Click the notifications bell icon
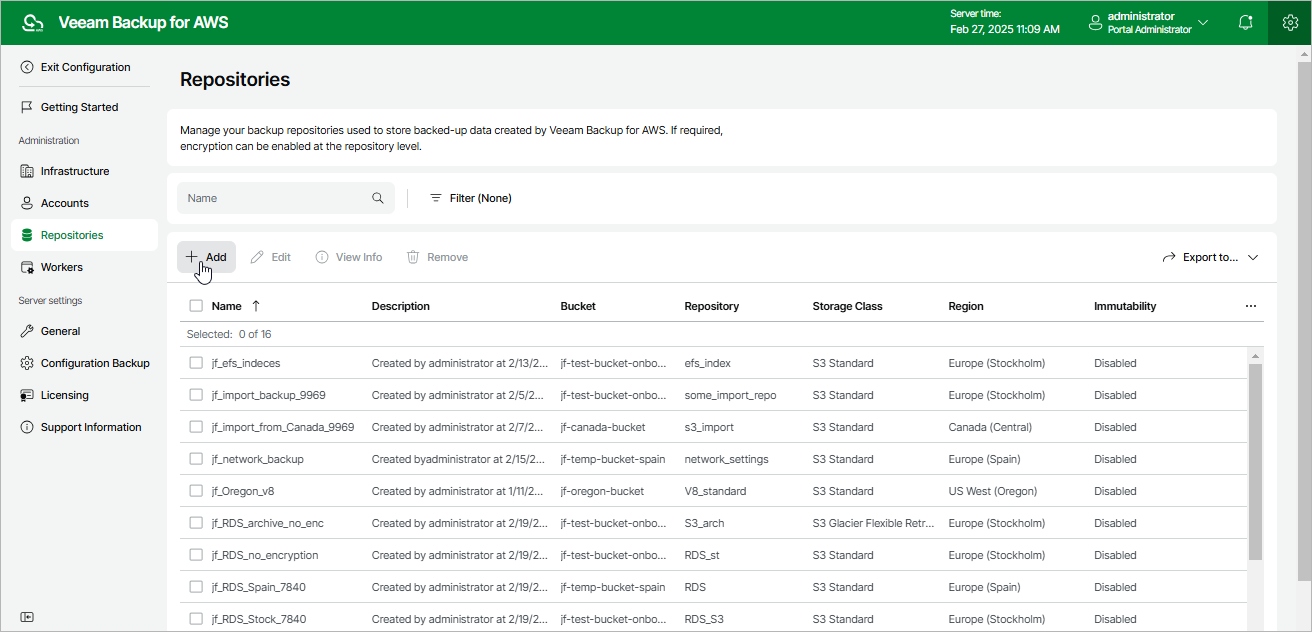 1246,22
